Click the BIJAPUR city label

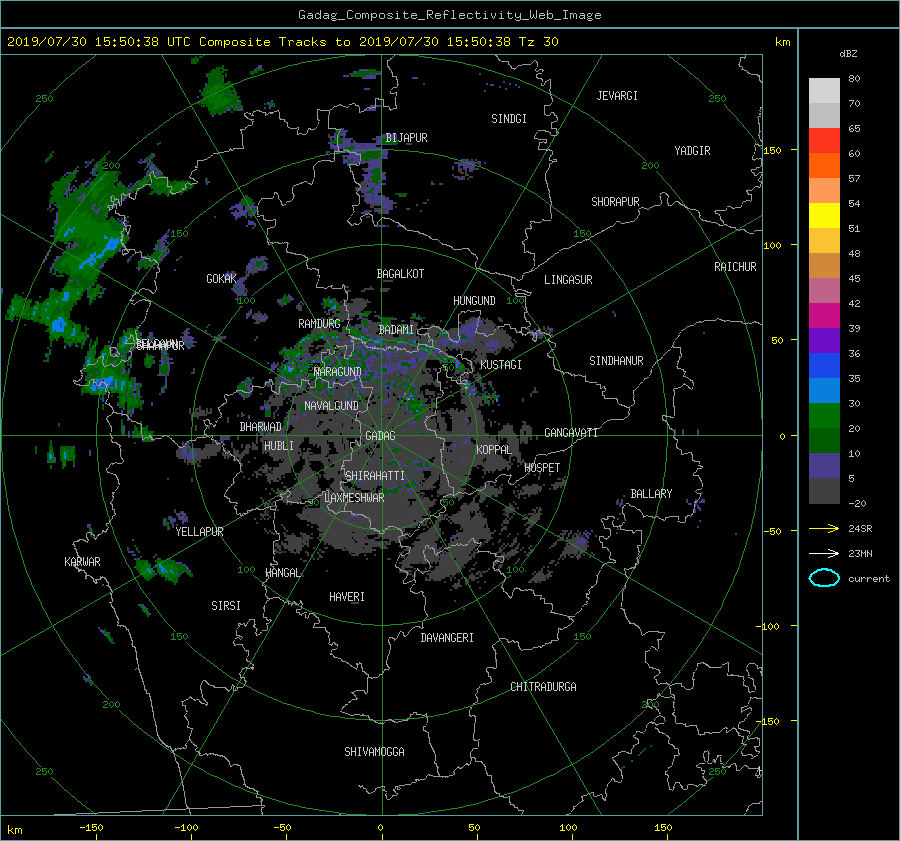click(x=406, y=138)
